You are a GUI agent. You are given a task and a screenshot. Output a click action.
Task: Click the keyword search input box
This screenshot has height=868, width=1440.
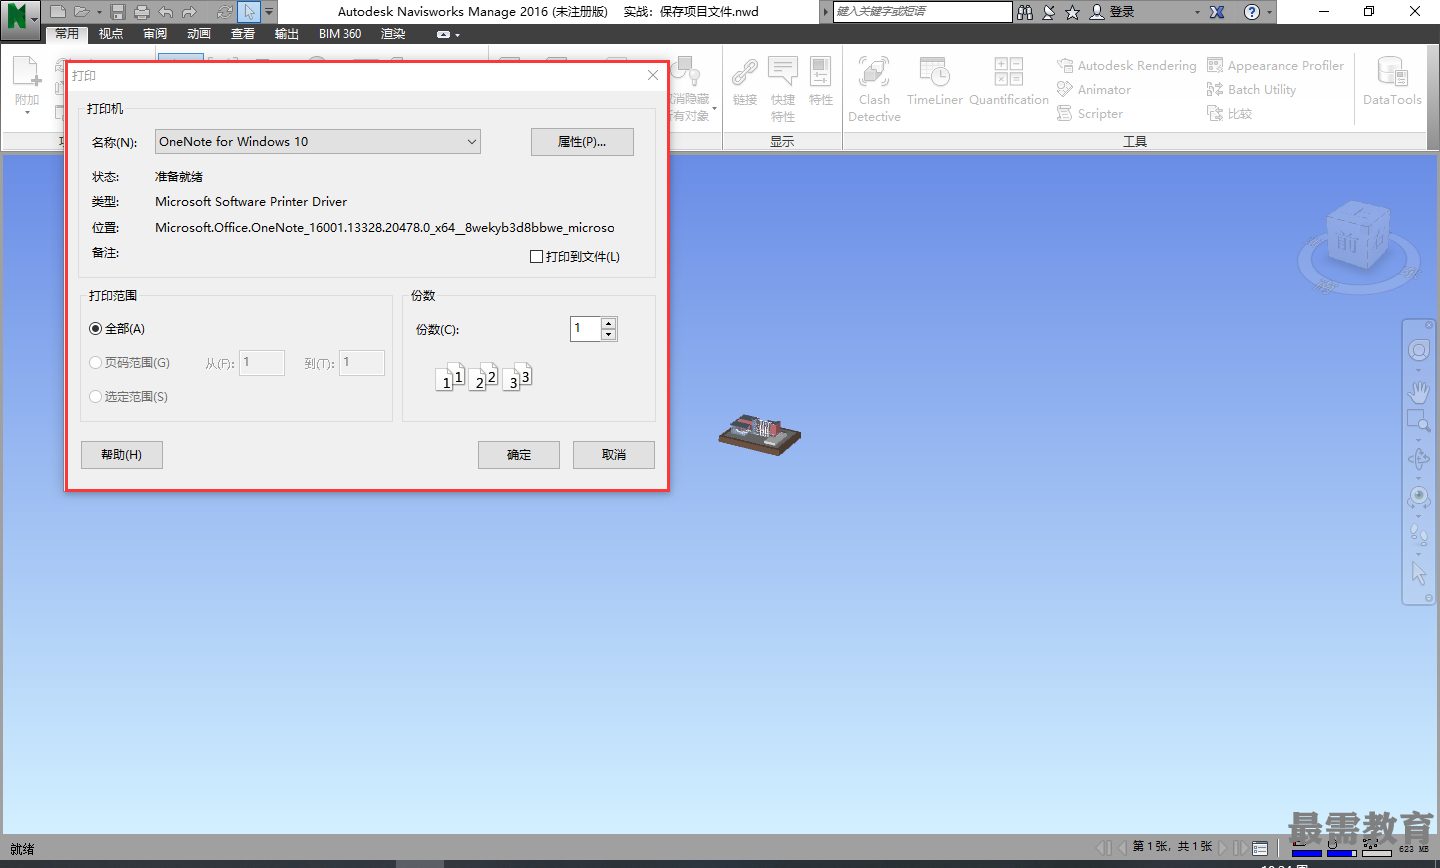click(922, 11)
